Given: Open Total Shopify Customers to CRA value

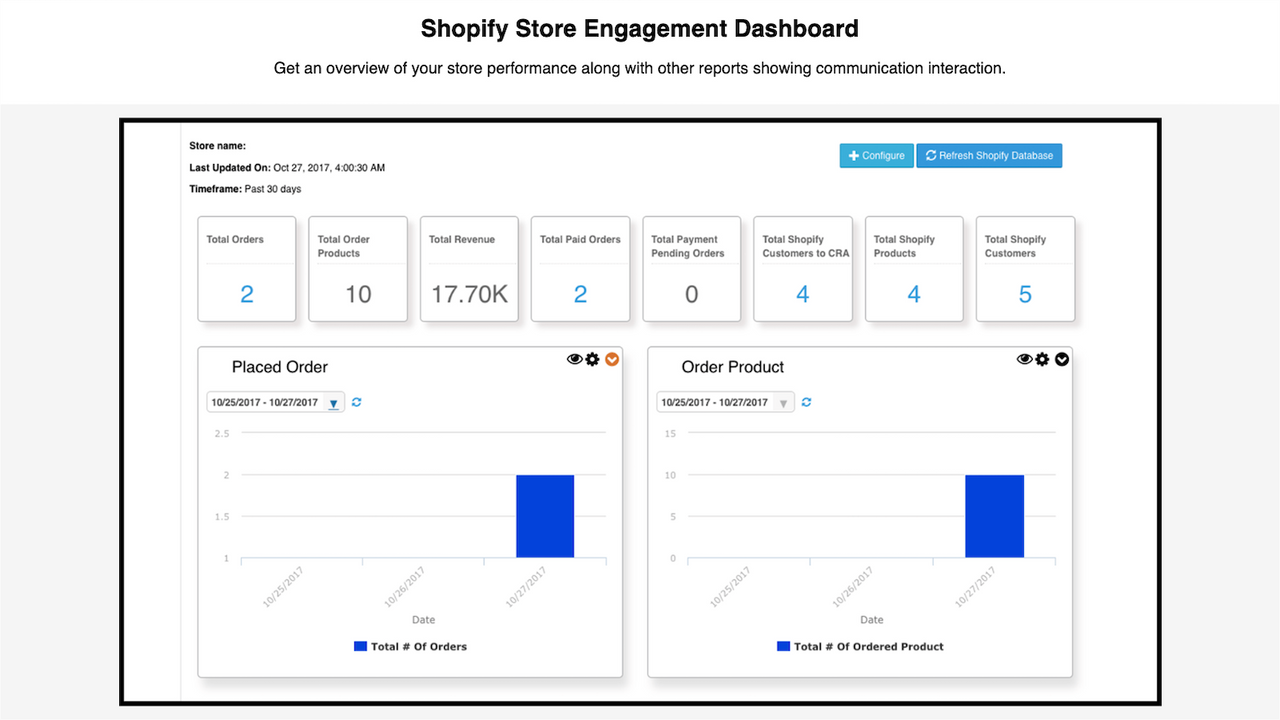Looking at the screenshot, I should 802,294.
